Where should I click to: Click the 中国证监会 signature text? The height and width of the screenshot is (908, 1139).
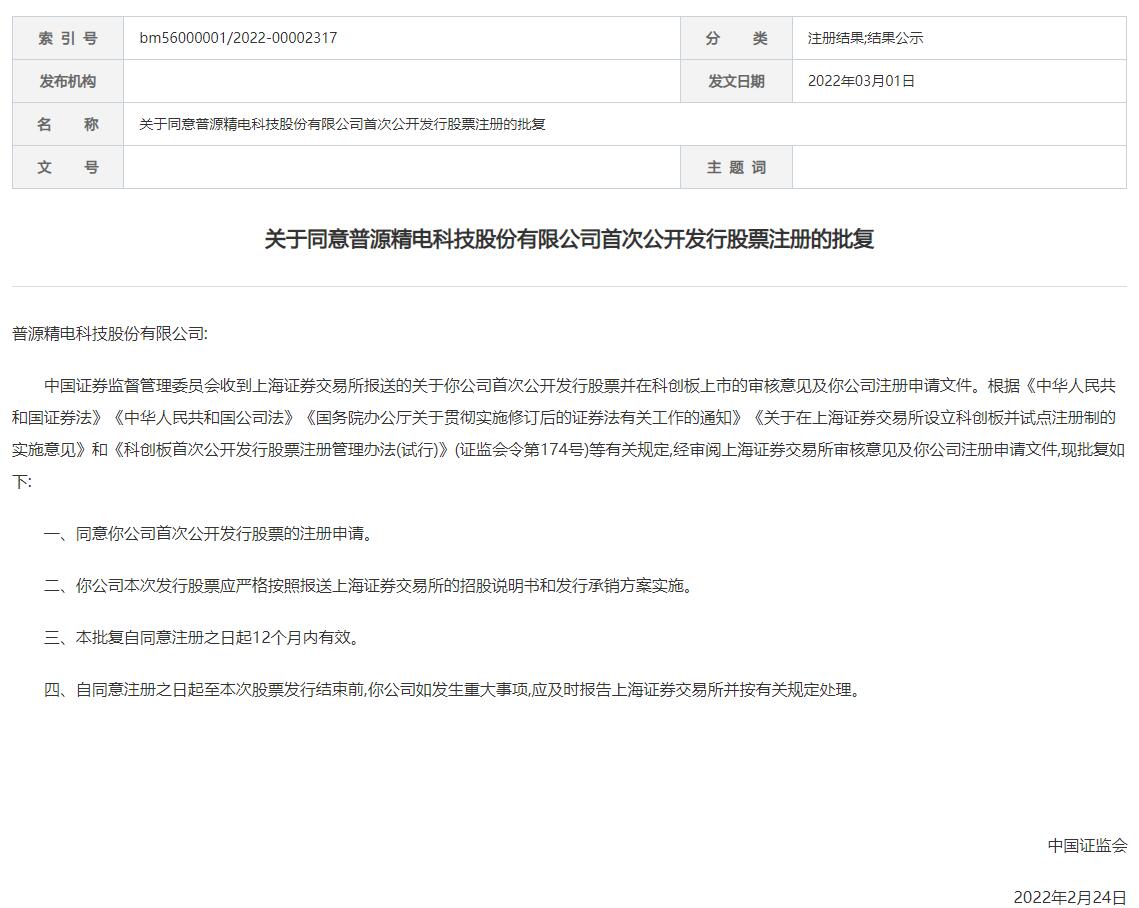coord(1087,845)
